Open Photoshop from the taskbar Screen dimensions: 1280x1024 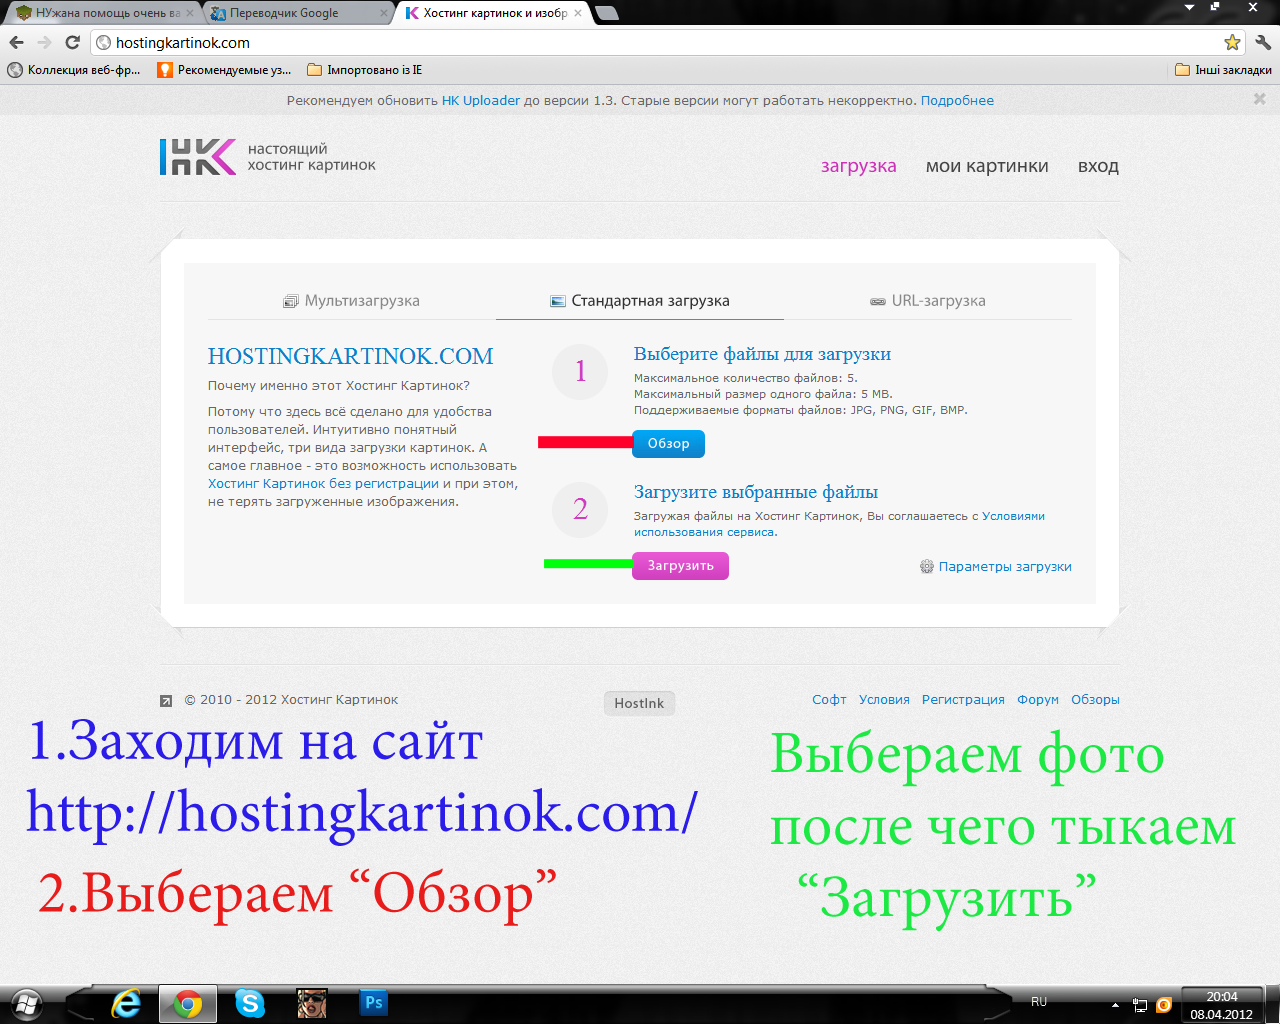click(374, 1003)
